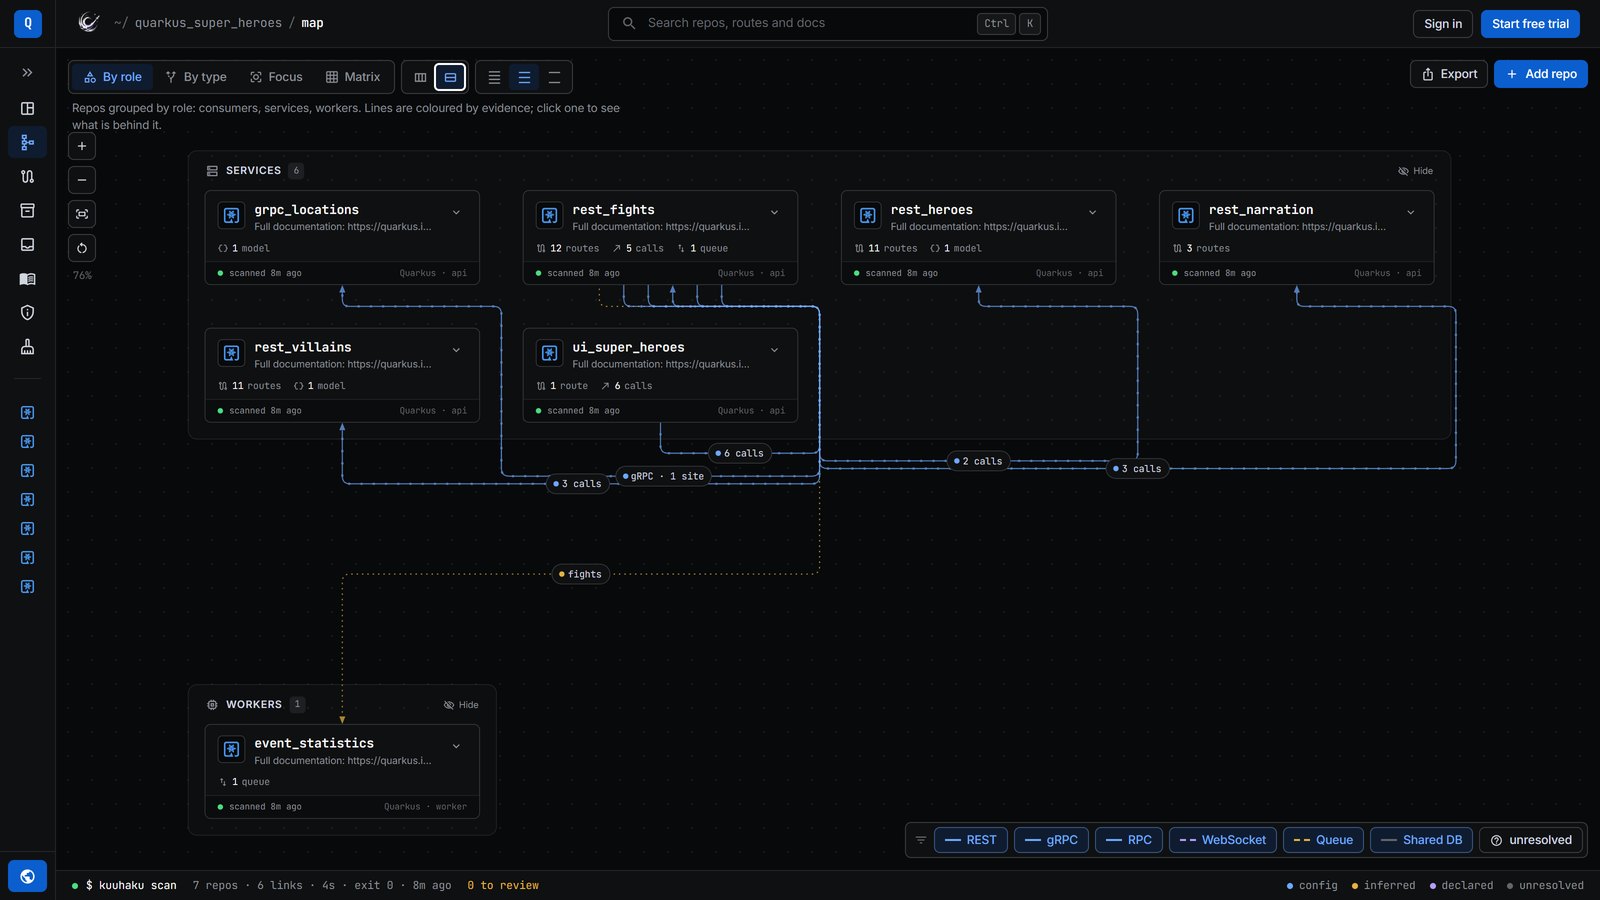The width and height of the screenshot is (1600, 900).
Task: Hide the Workers group
Action: click(x=461, y=705)
